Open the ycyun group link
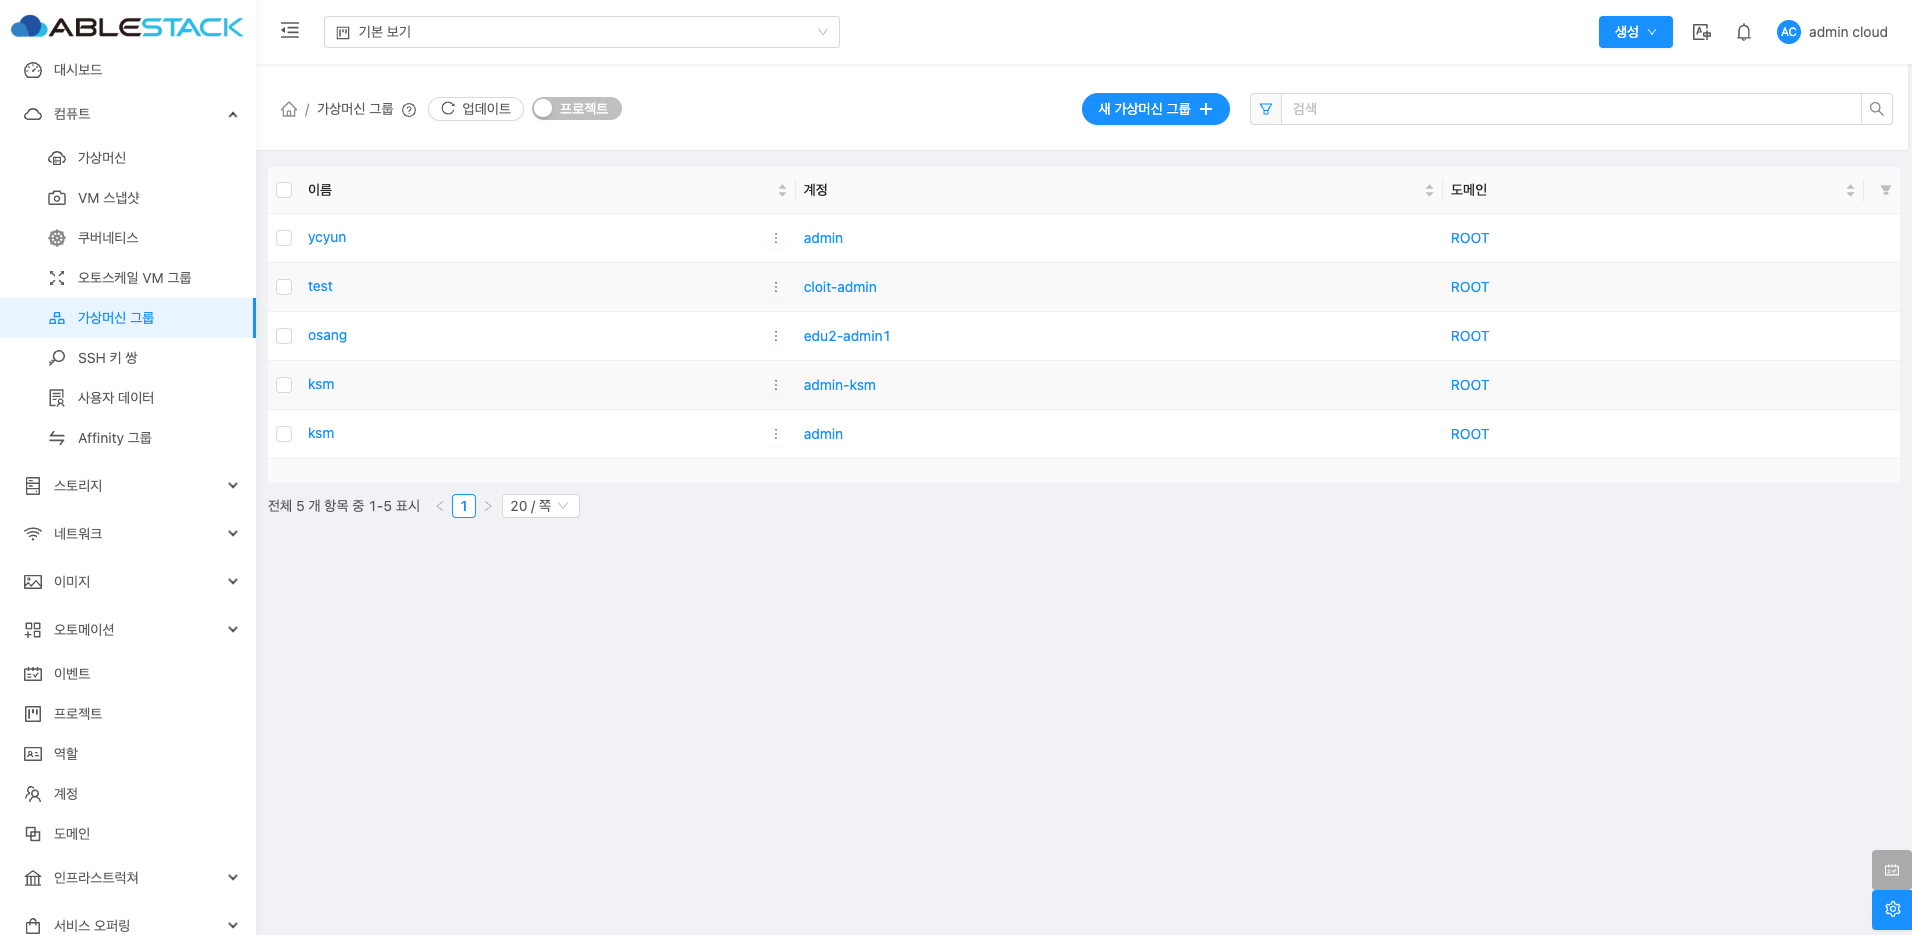Image resolution: width=1912 pixels, height=935 pixels. (x=327, y=238)
